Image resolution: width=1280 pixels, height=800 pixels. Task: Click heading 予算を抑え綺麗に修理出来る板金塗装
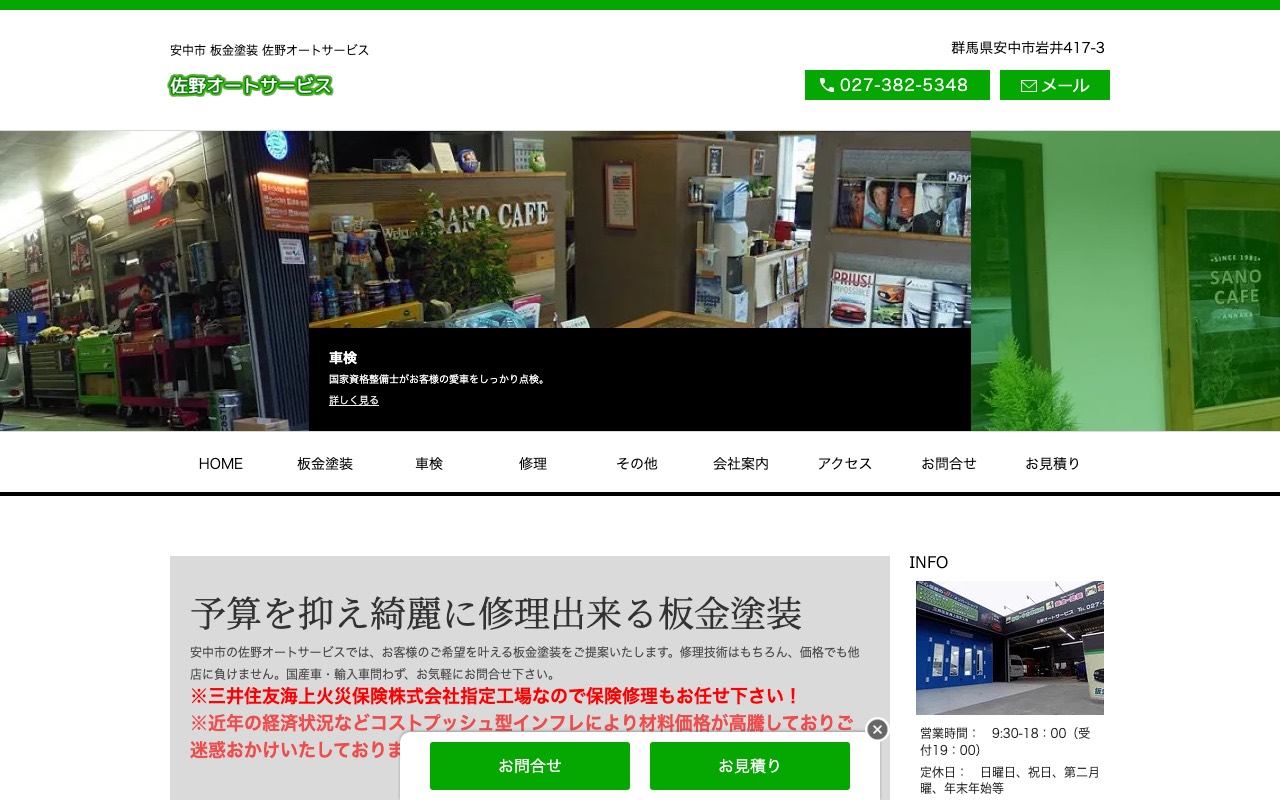pyautogui.click(x=497, y=613)
